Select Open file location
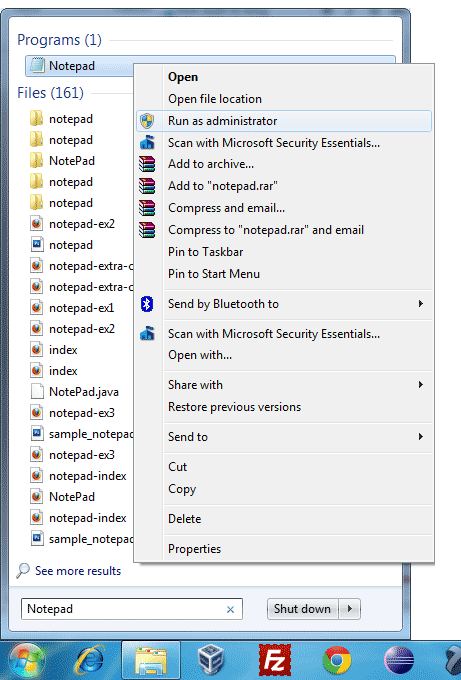Screen dimensions: 461x680 click(x=215, y=99)
